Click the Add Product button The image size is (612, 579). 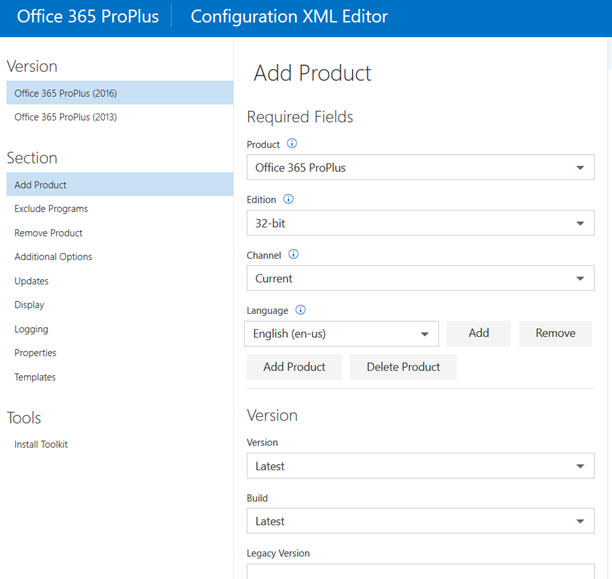click(x=294, y=367)
